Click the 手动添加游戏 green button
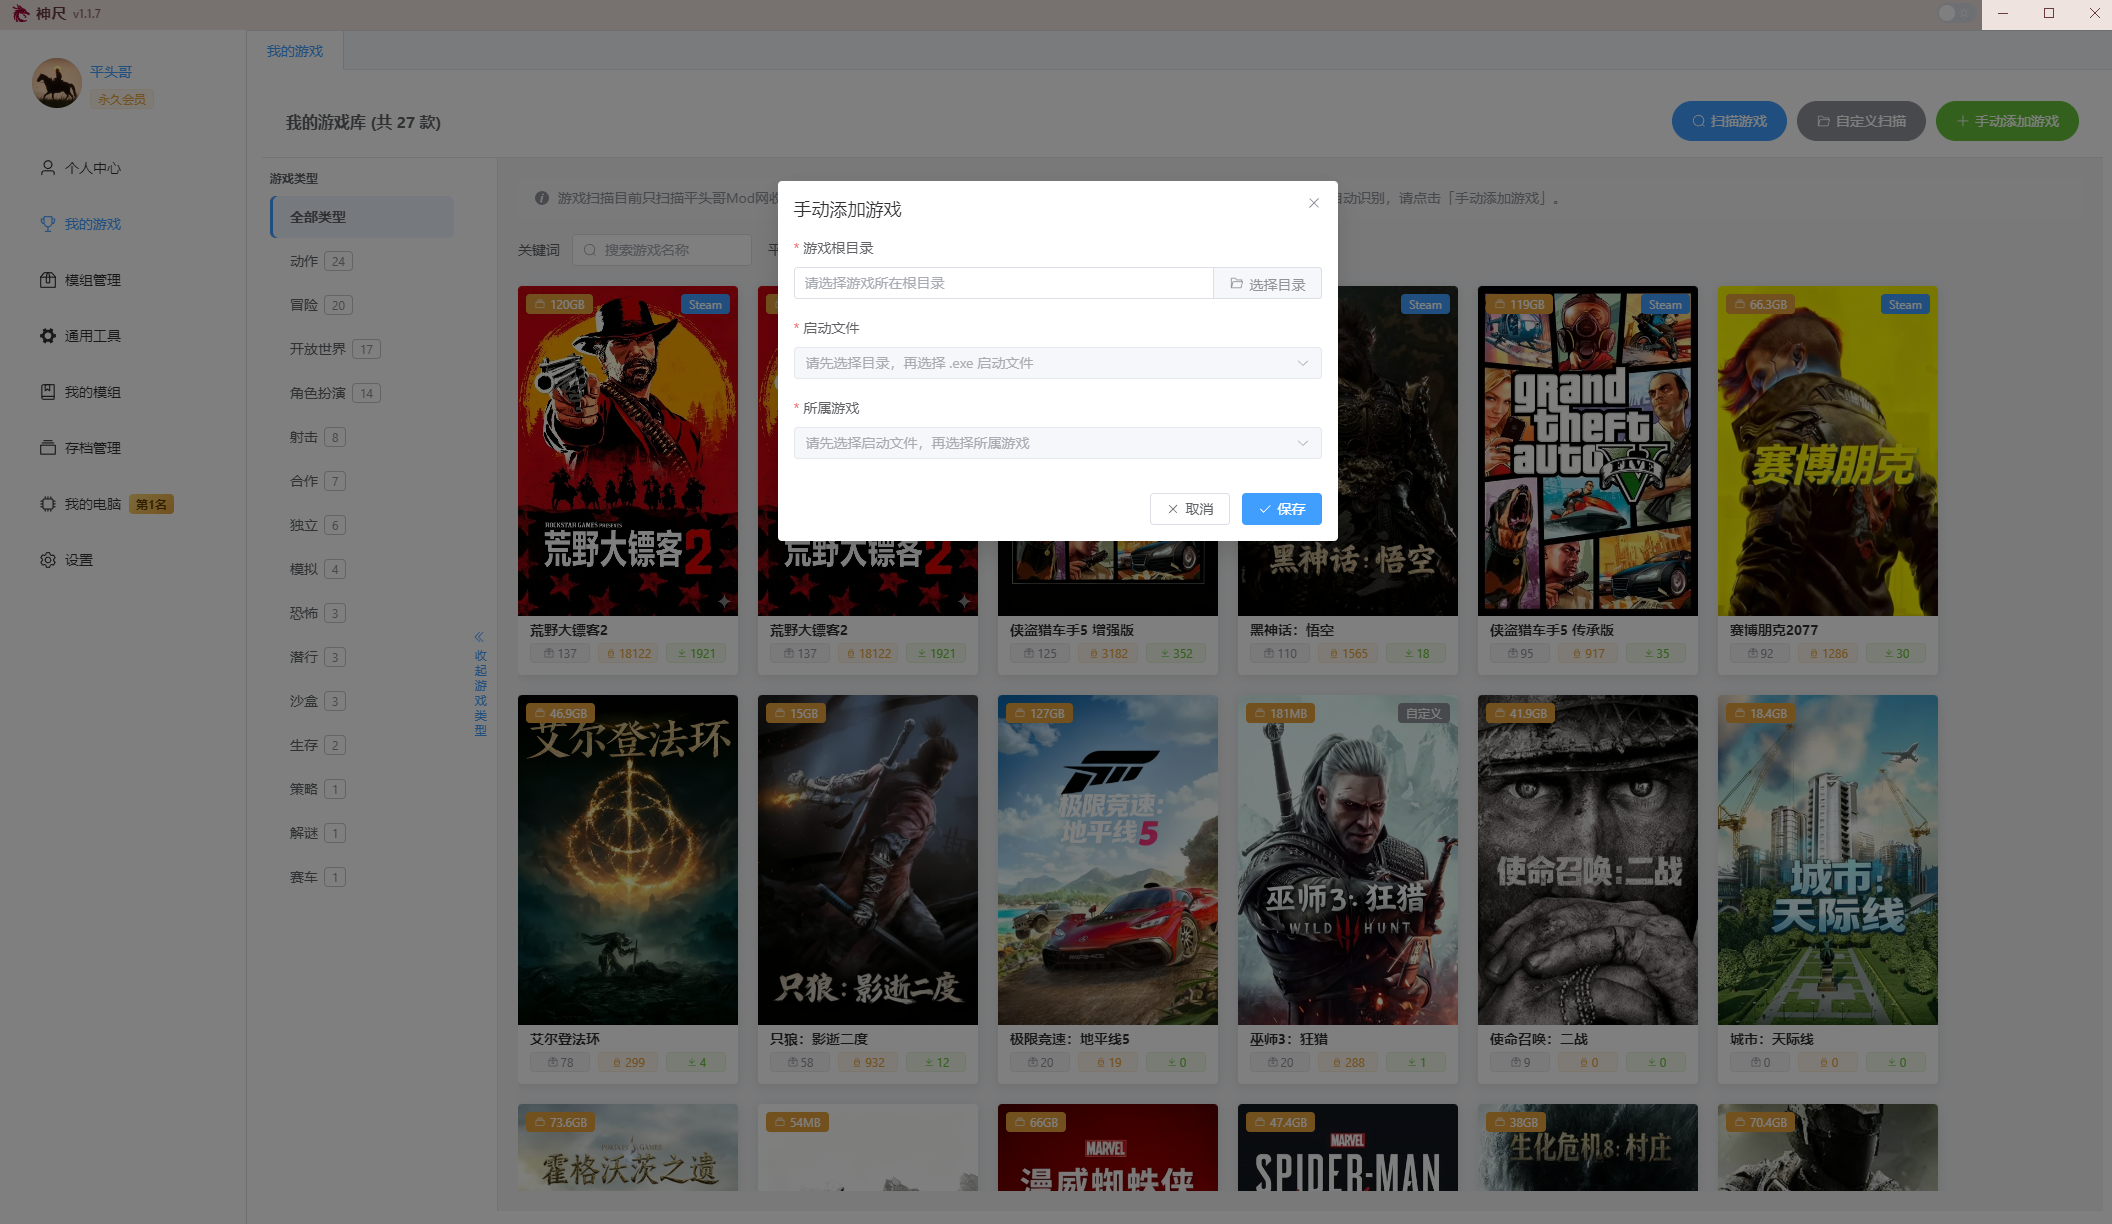 pos(2007,121)
